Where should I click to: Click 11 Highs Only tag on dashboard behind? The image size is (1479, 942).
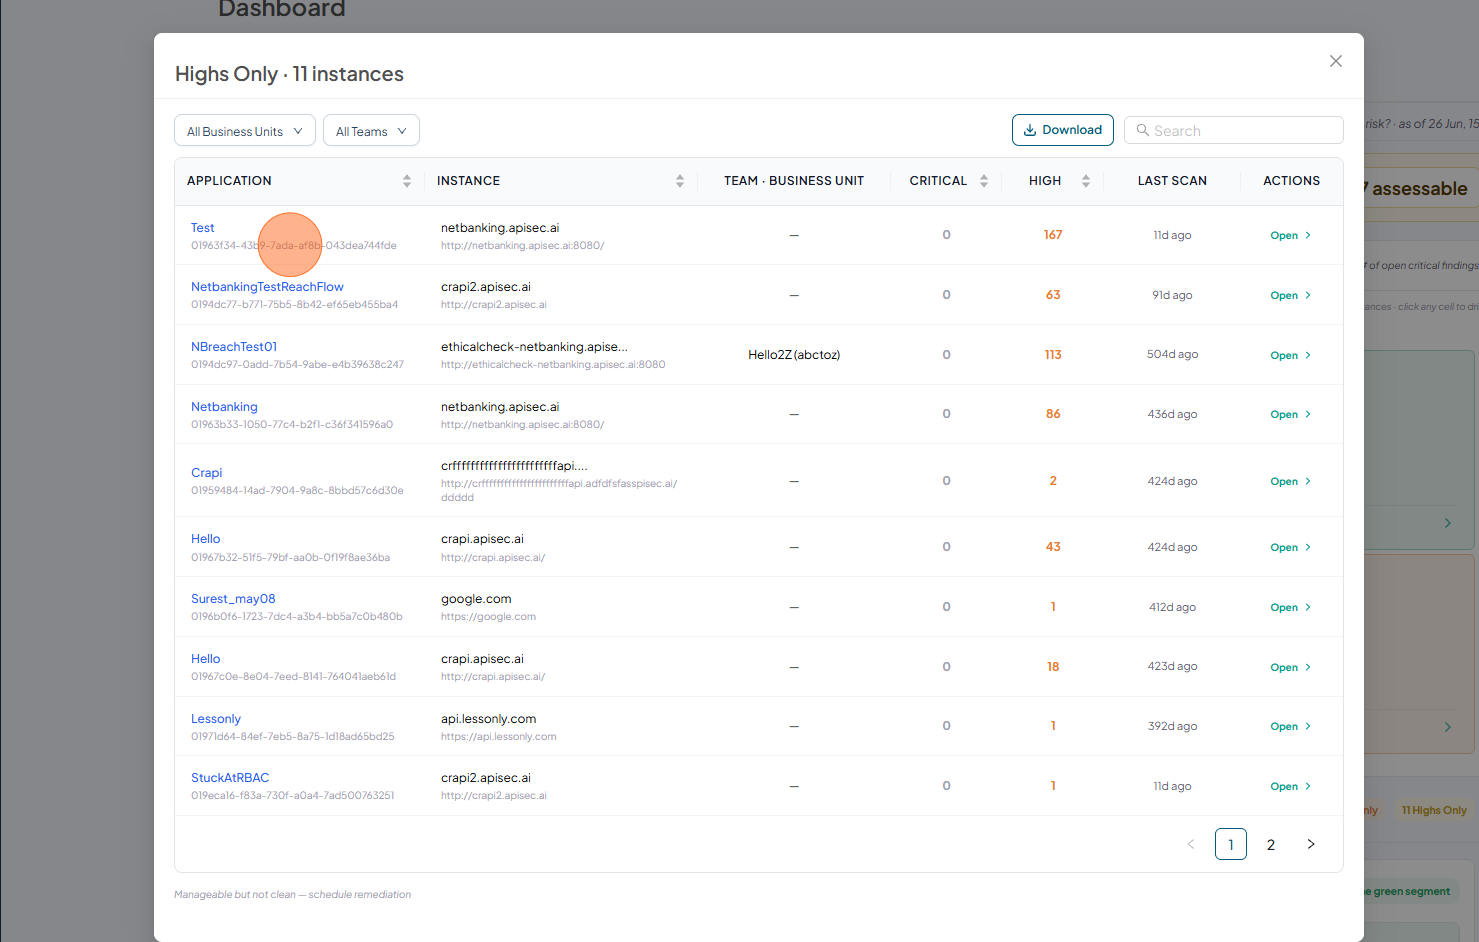pos(1434,811)
